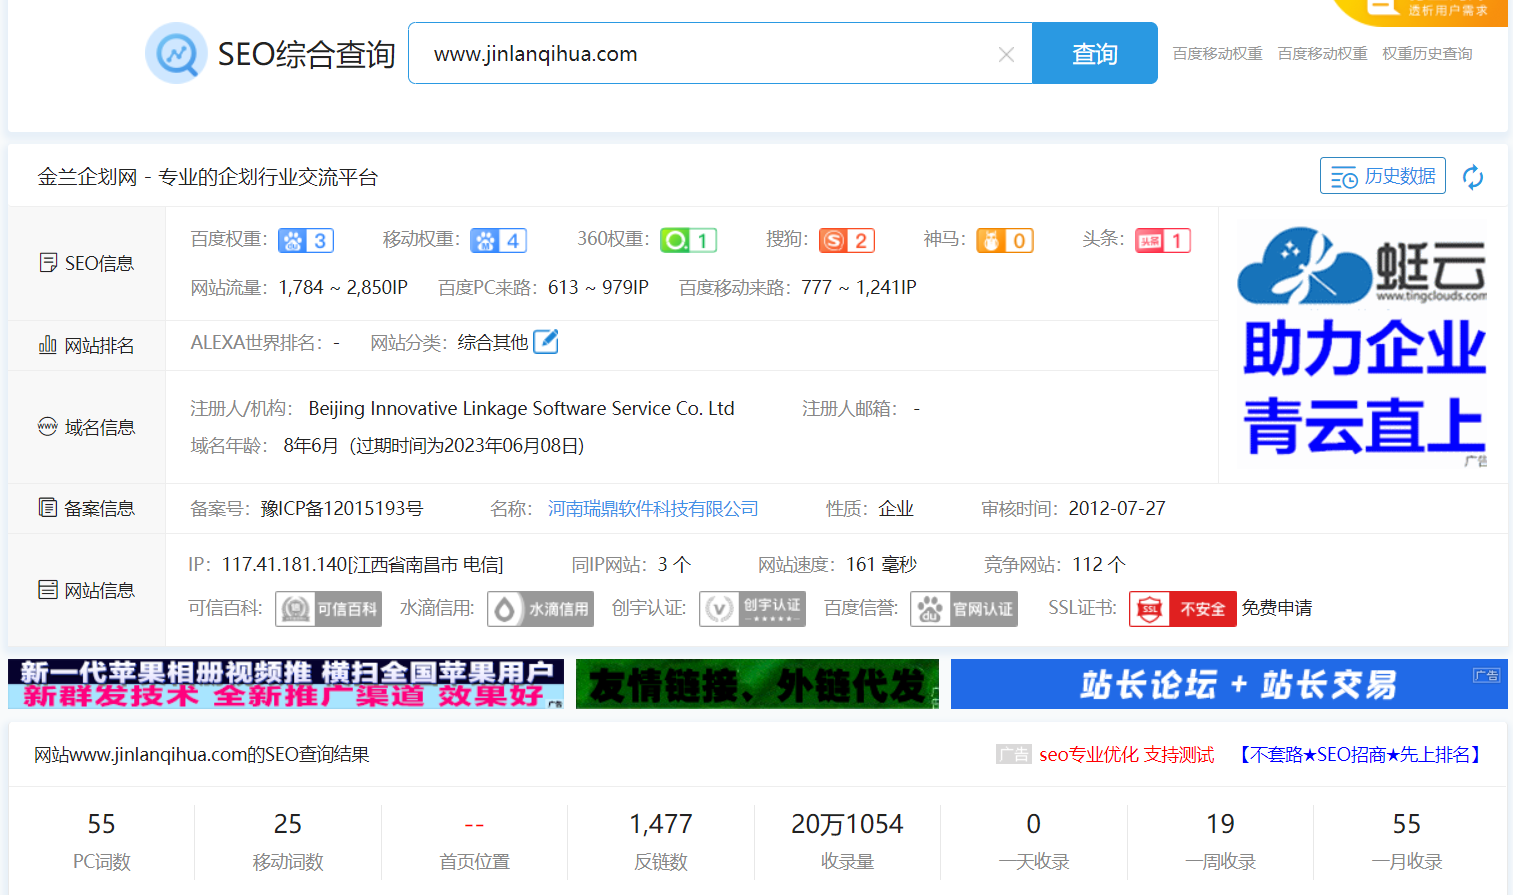Click the 创宇认证 certification badge
This screenshot has width=1513, height=895.
(x=752, y=609)
